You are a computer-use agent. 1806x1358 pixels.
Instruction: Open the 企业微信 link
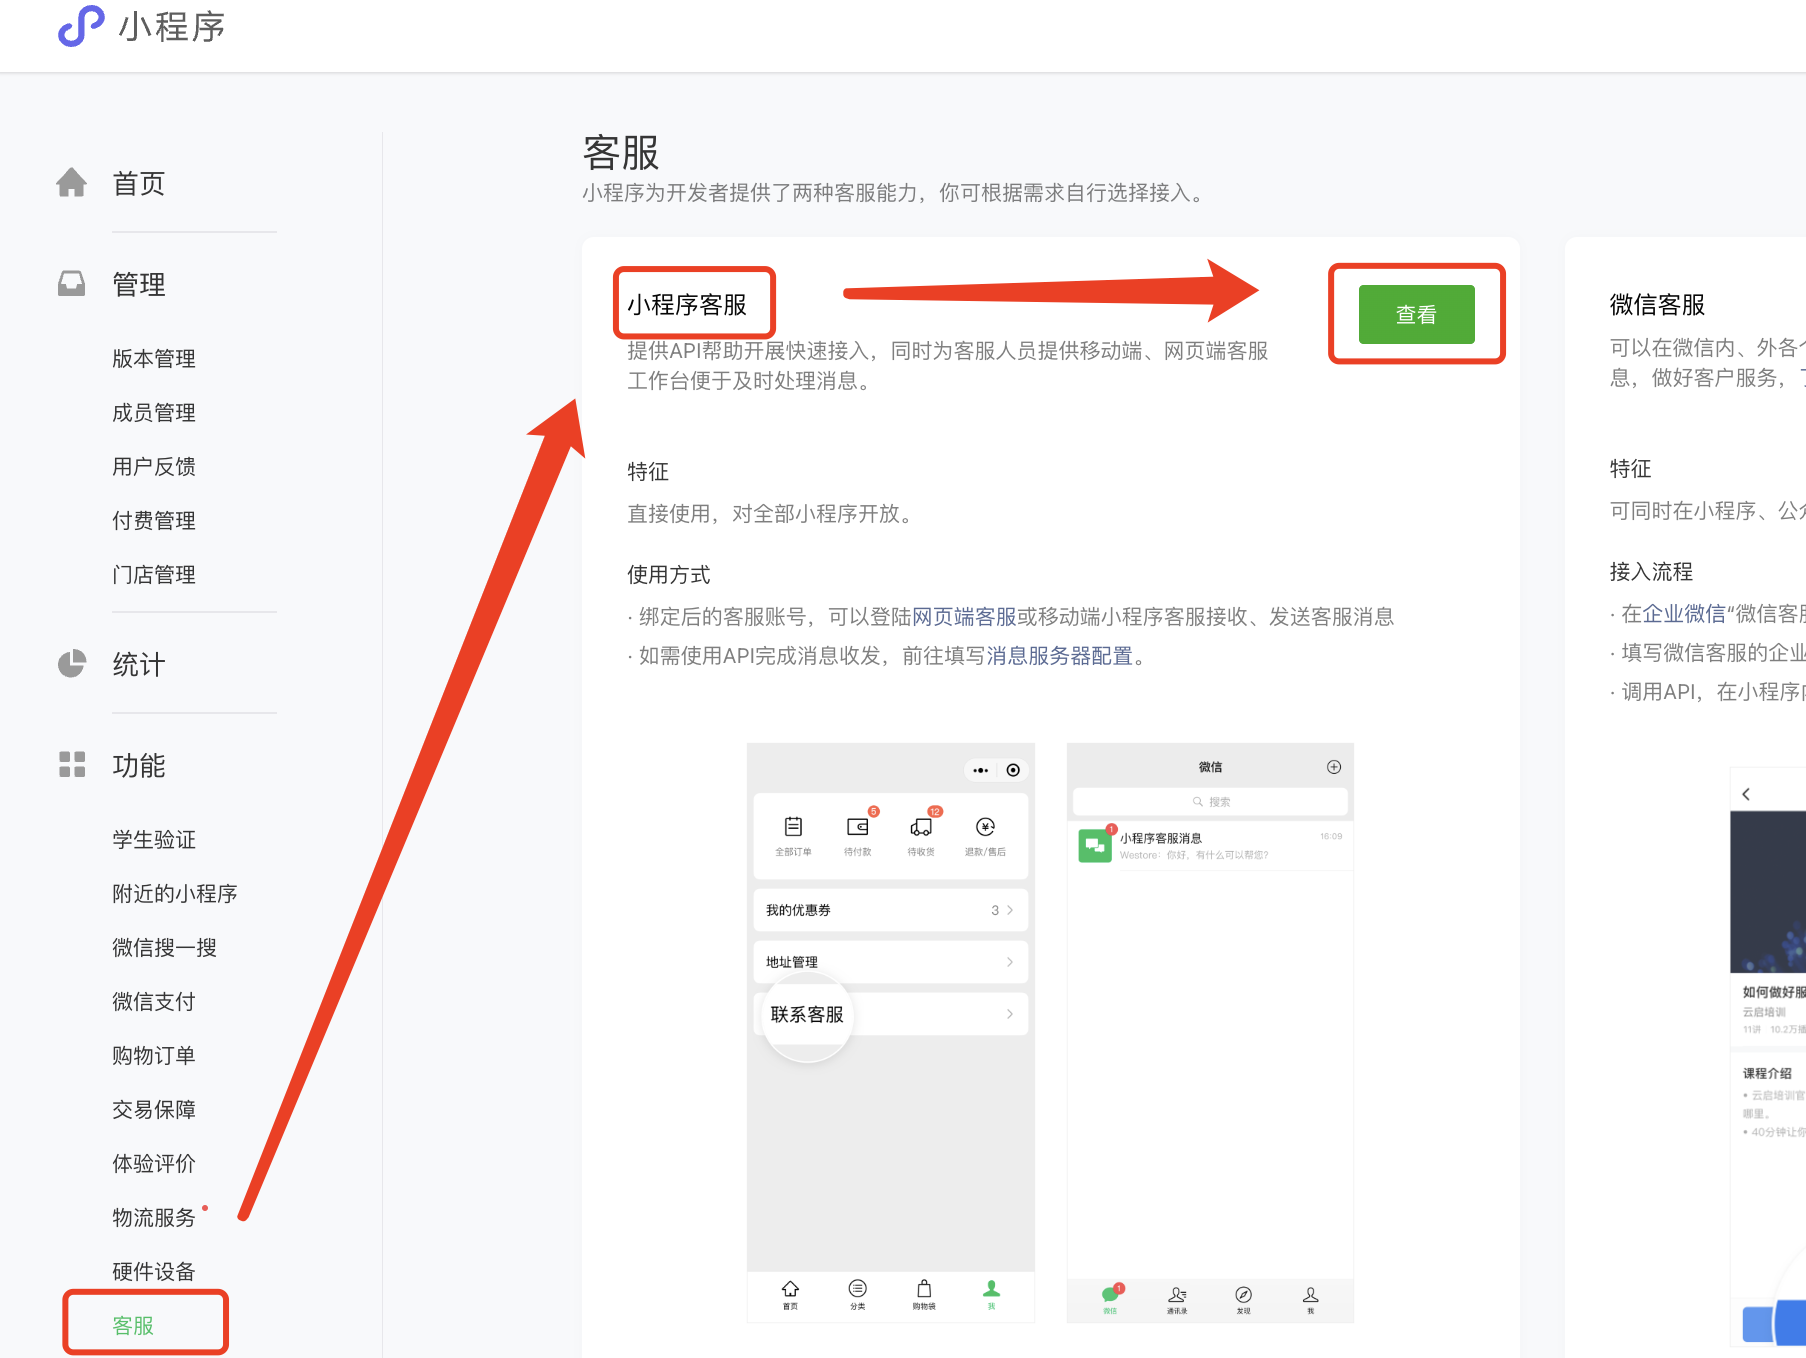click(x=1684, y=614)
